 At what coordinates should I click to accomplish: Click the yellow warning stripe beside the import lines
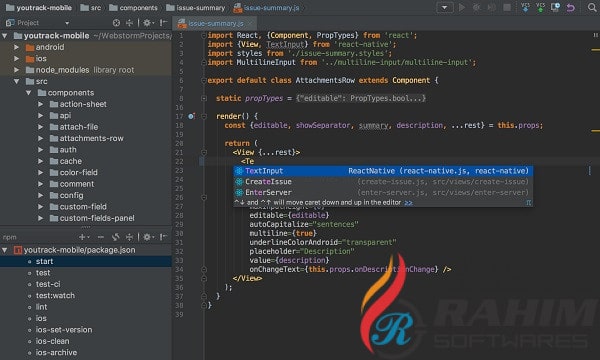pos(595,49)
